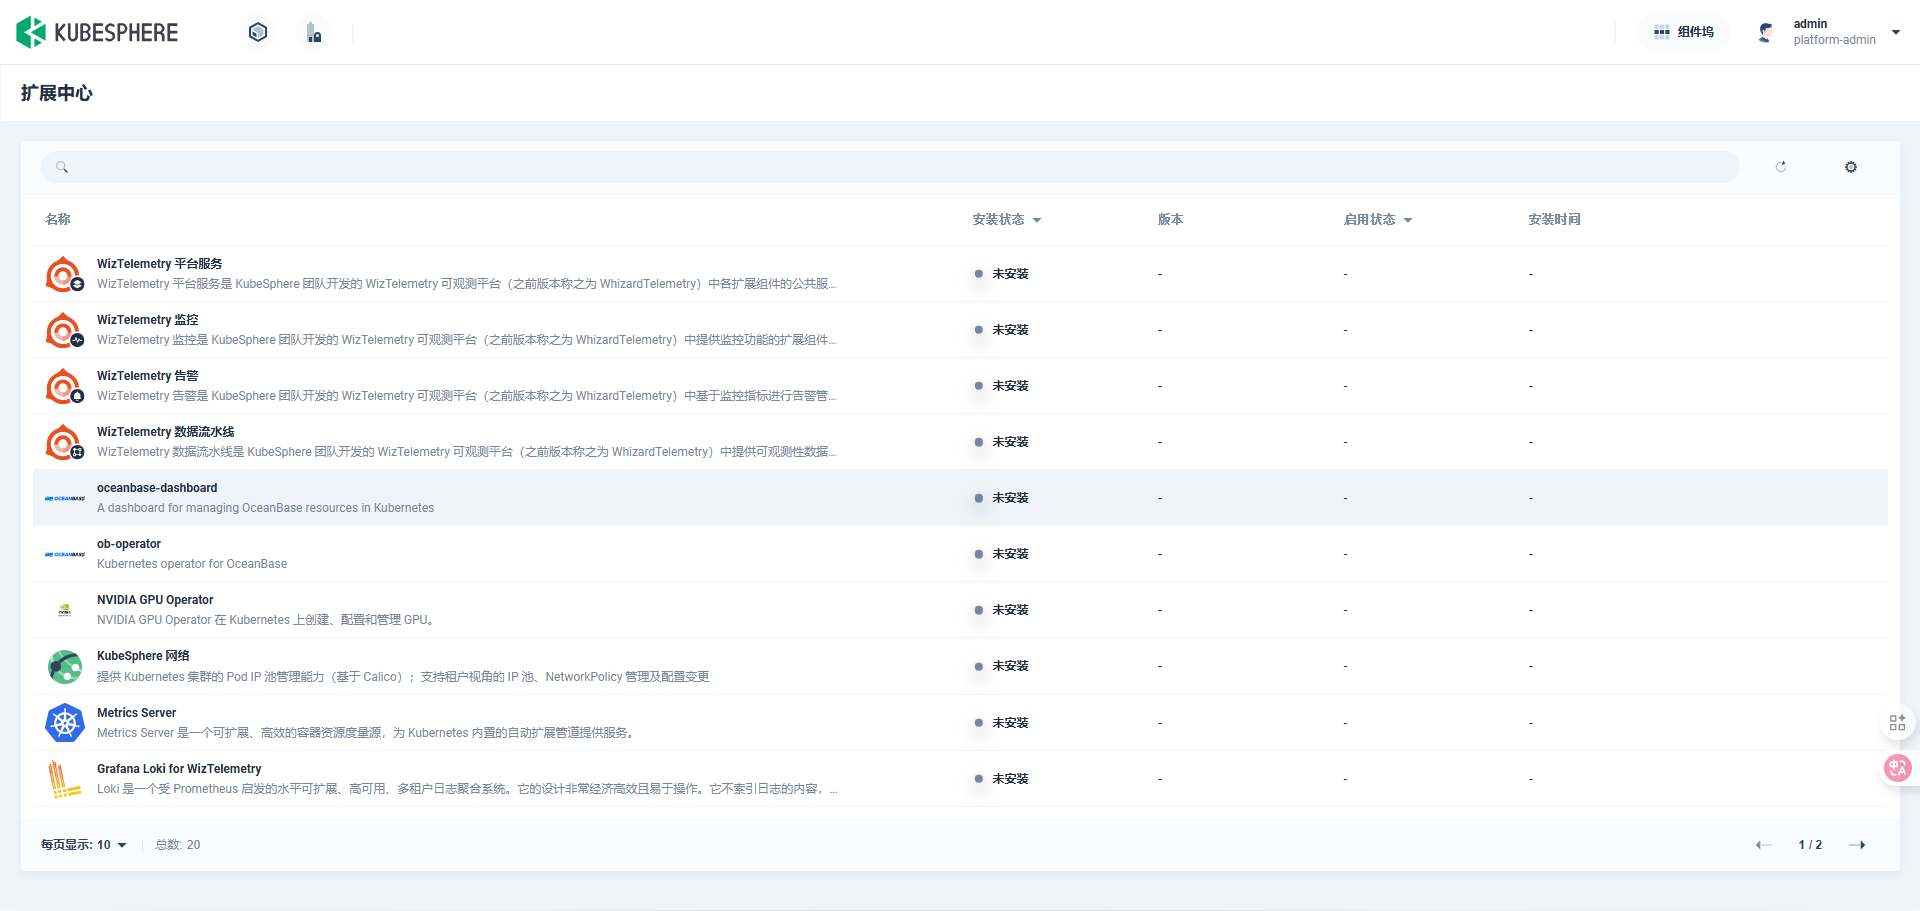Open NVIDIA GPU Operator extension

click(155, 600)
